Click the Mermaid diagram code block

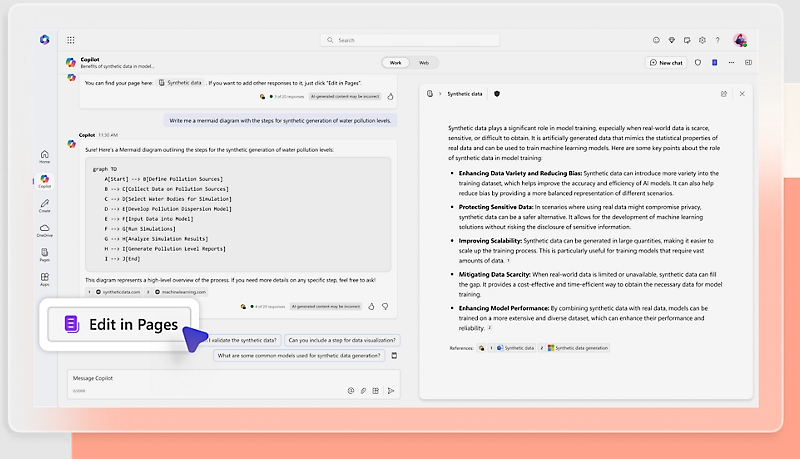click(238, 214)
